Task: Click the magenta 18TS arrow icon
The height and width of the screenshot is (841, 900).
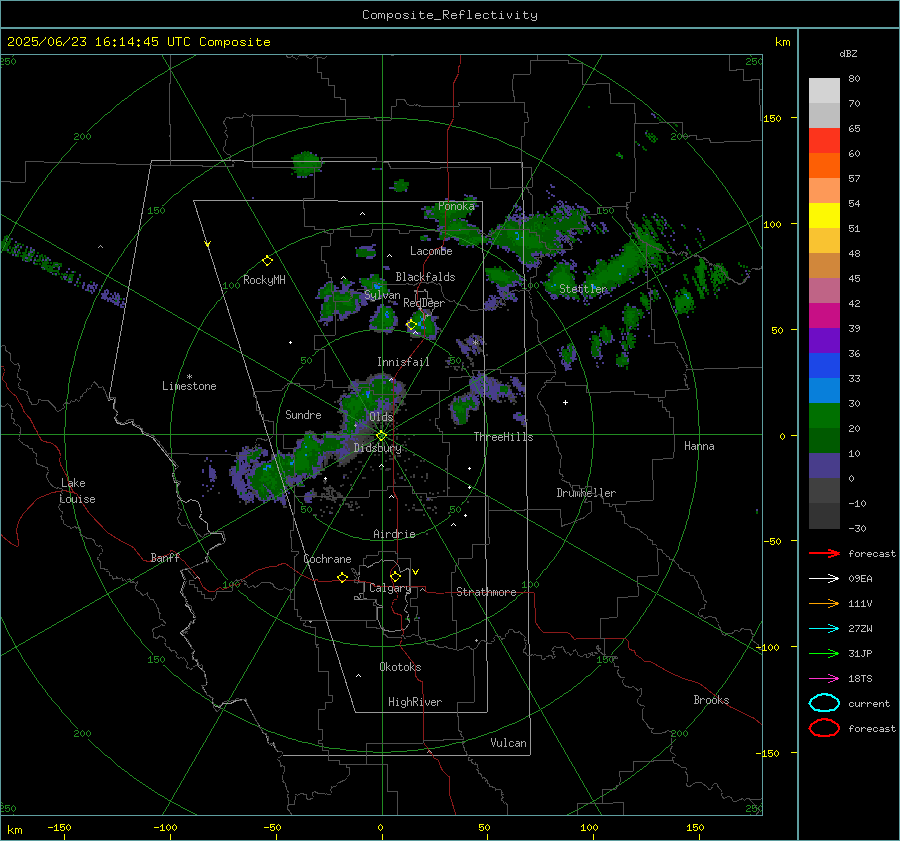Action: [824, 679]
